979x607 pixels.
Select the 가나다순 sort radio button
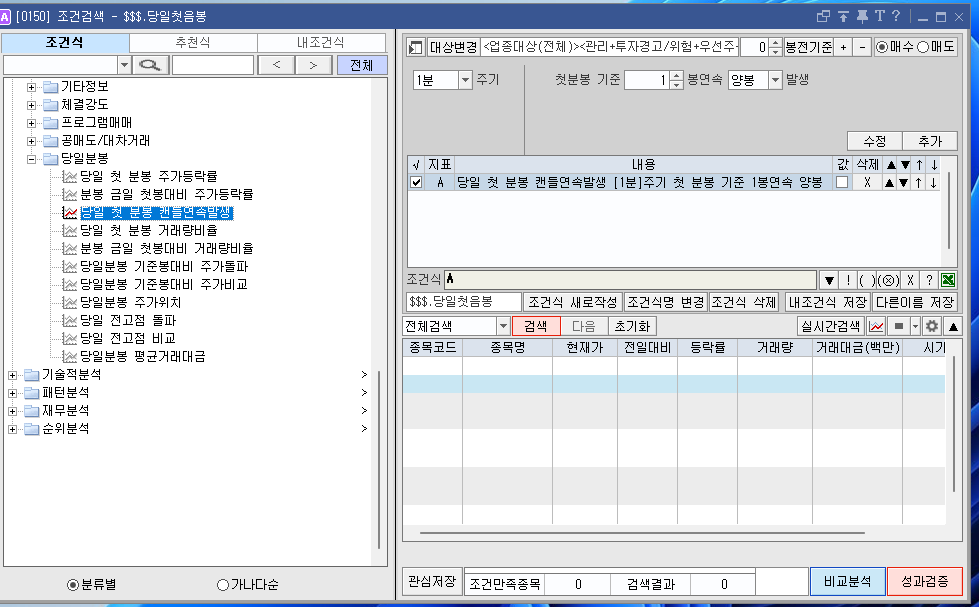coord(223,585)
